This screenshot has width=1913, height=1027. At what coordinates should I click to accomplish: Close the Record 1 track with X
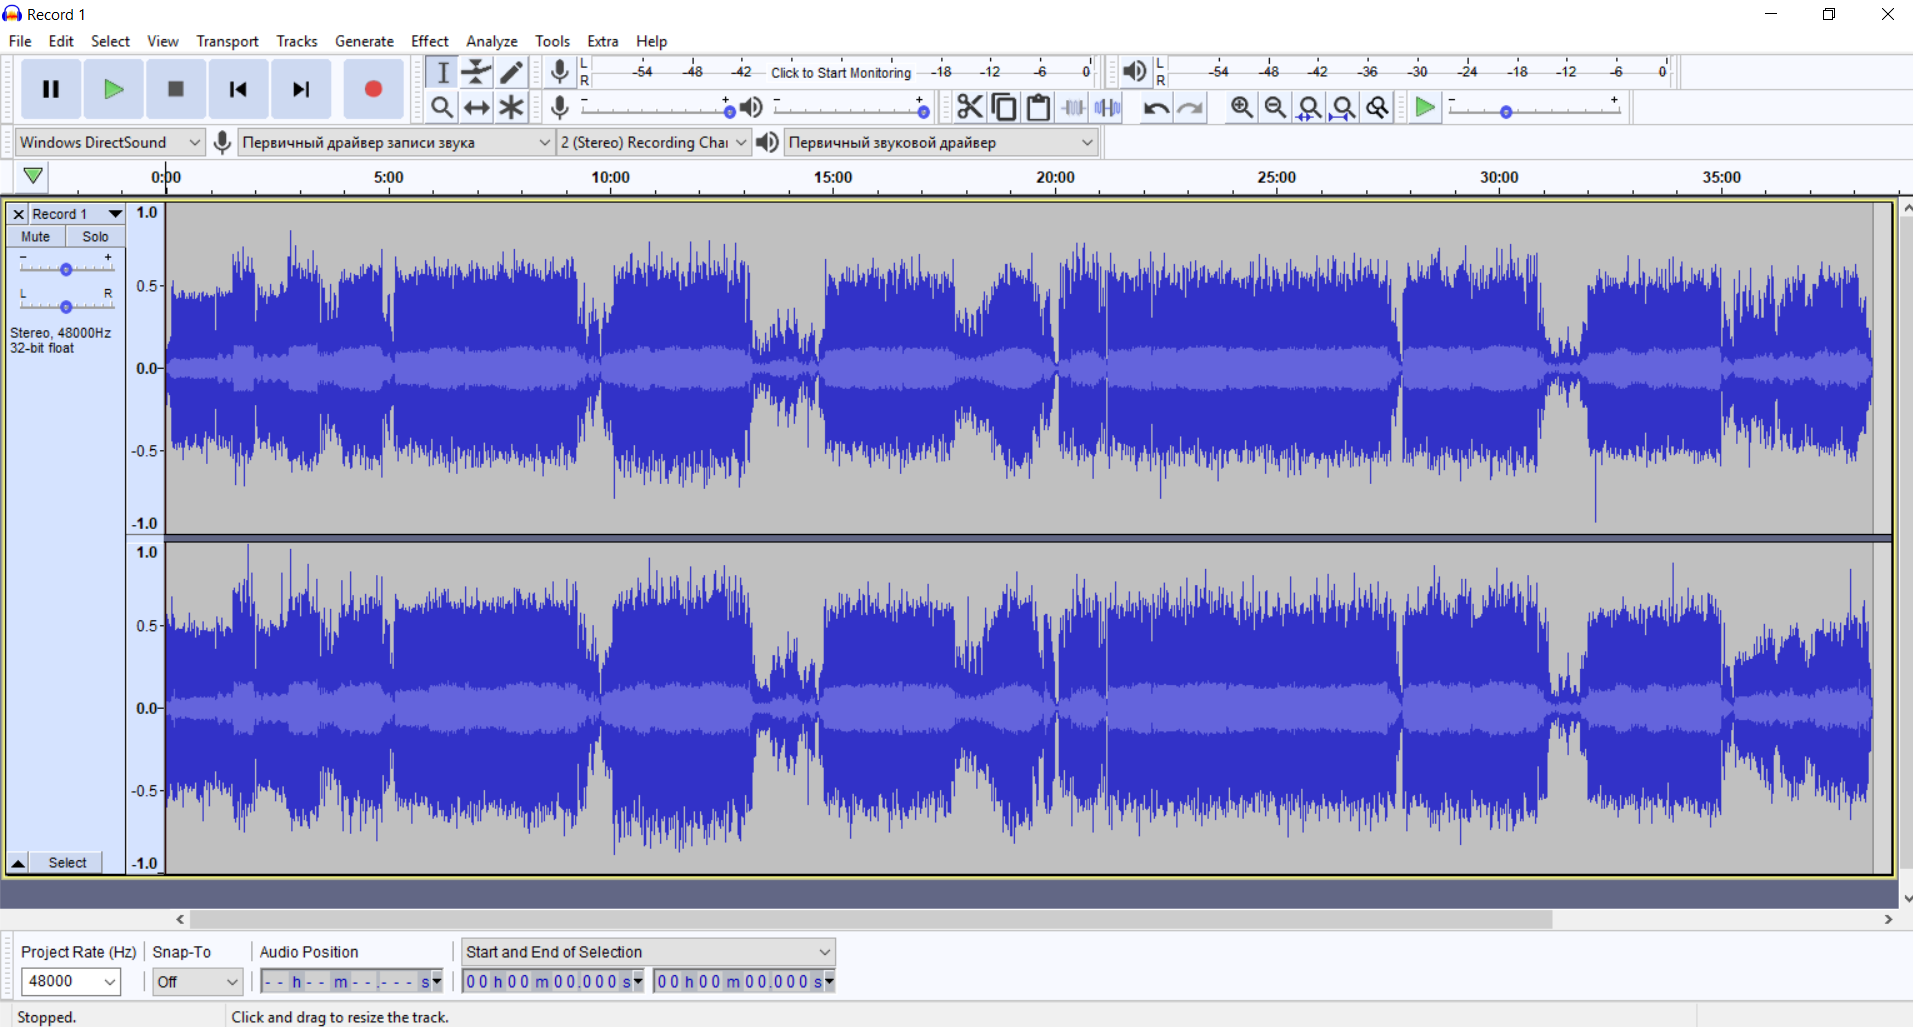pos(18,214)
